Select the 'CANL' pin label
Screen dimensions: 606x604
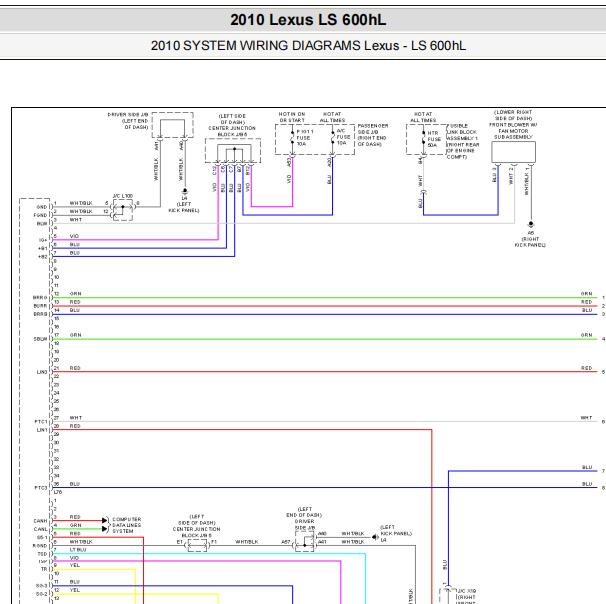pyautogui.click(x=41, y=529)
